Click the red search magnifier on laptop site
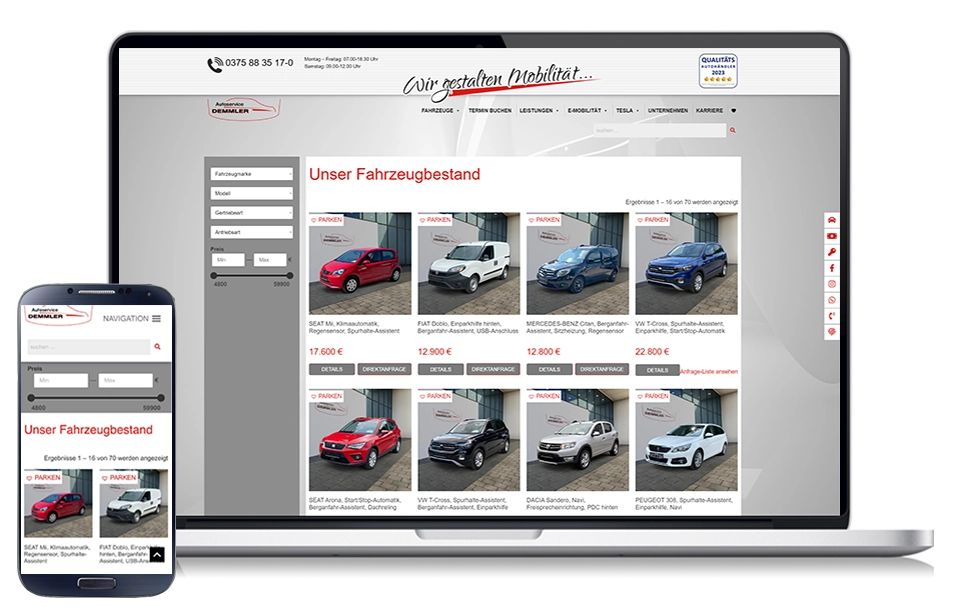The width and height of the screenshot is (957, 608). tap(732, 130)
